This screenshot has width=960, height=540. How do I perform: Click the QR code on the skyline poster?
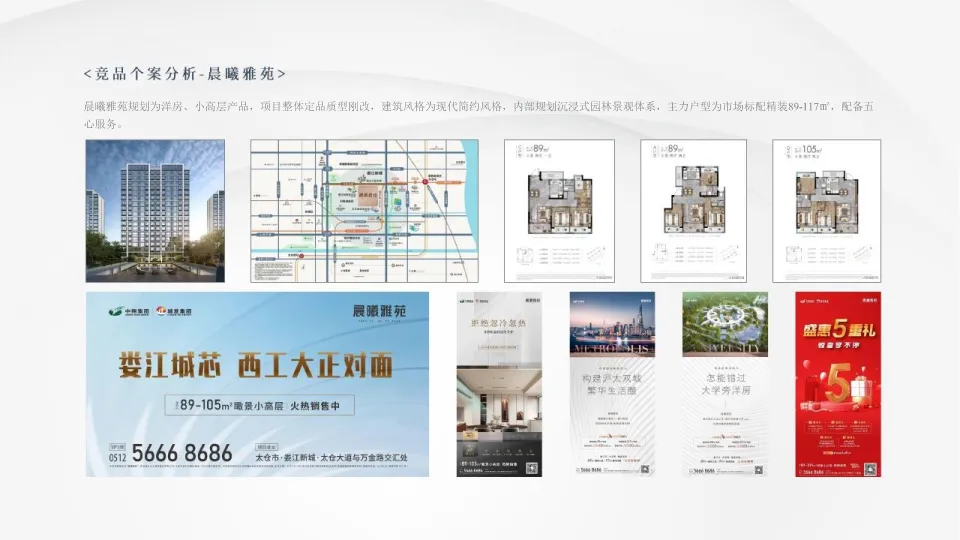tap(644, 470)
